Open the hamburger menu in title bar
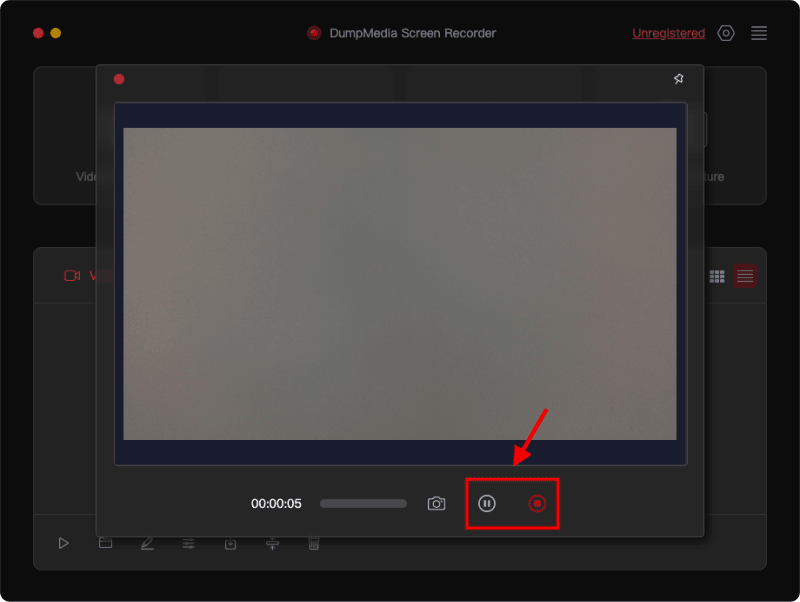Image resolution: width=800 pixels, height=602 pixels. (x=759, y=33)
